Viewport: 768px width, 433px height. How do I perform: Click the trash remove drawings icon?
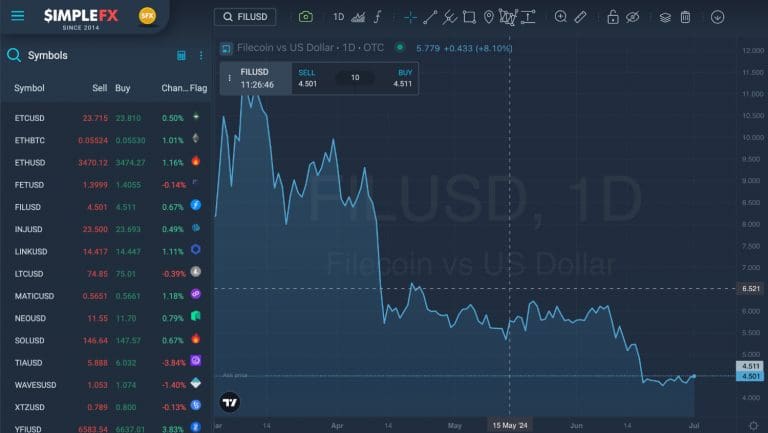pos(685,17)
